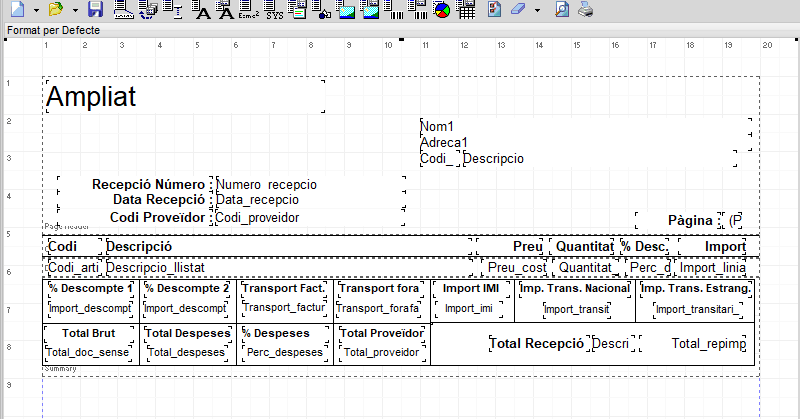Select the 'Import_transitari_' field
The height and width of the screenshot is (419, 800).
pyautogui.click(x=698, y=309)
